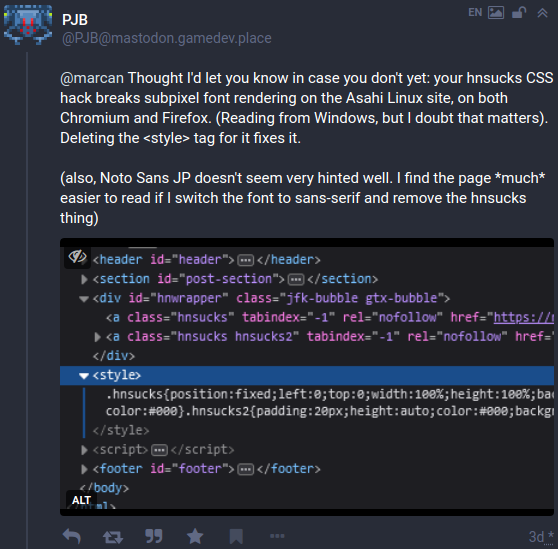Screen dimensions: 558x549
Task: Expand the section post-section node
Action: point(84,279)
